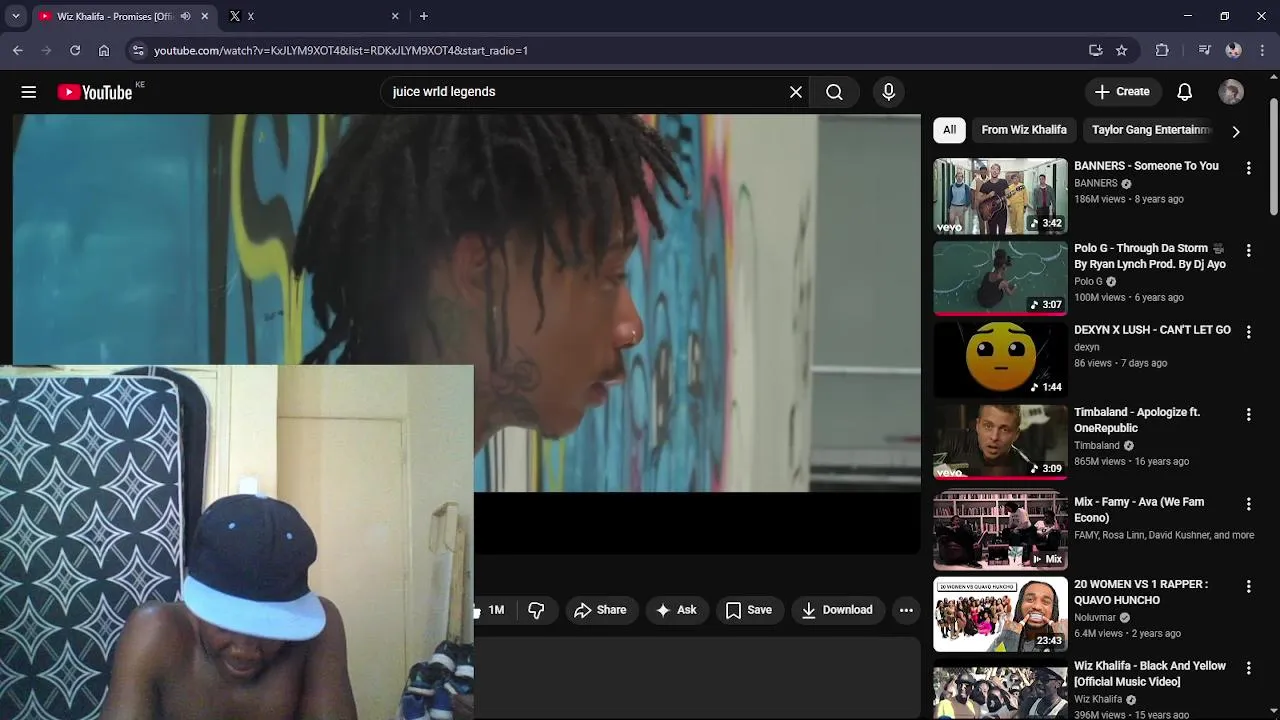Open the YouTube account avatar menu
Image resolution: width=1280 pixels, height=720 pixels.
(1231, 92)
